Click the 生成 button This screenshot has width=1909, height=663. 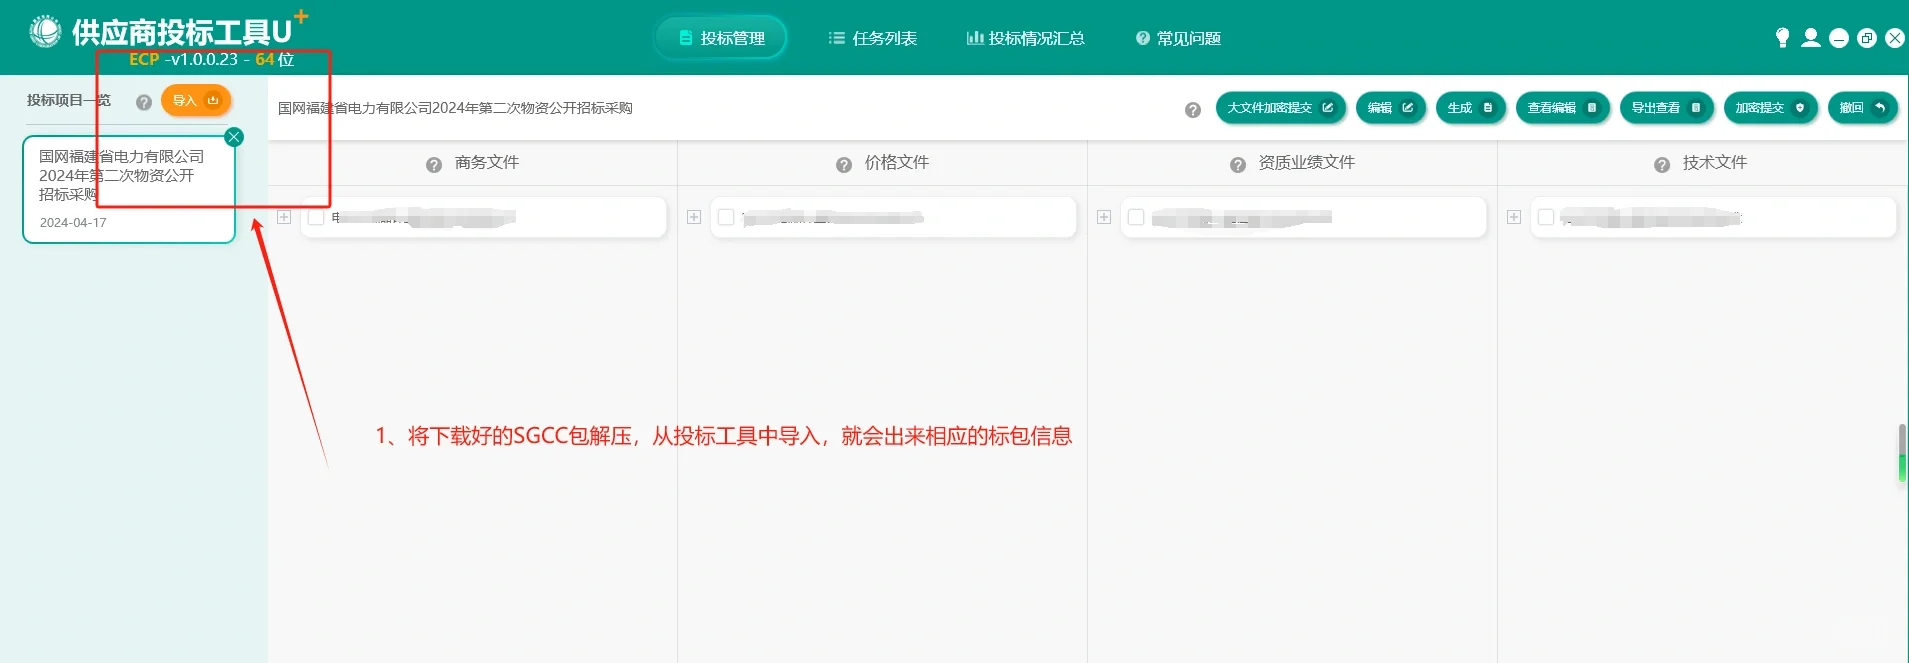click(1471, 108)
